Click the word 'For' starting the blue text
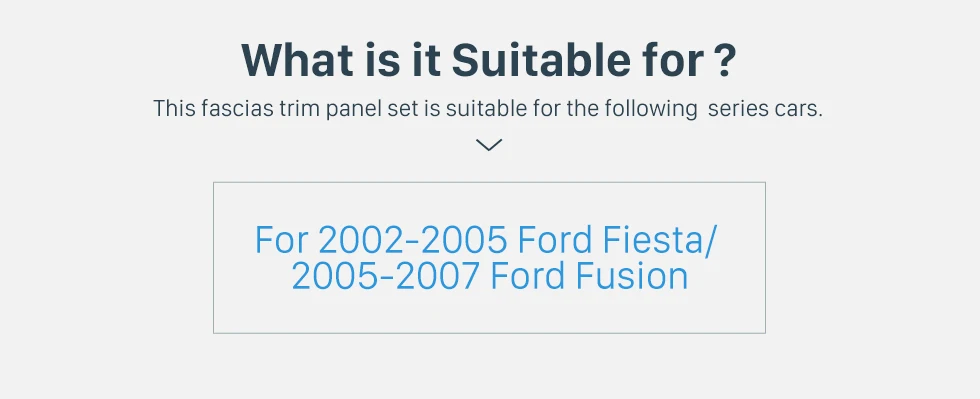 pos(281,240)
